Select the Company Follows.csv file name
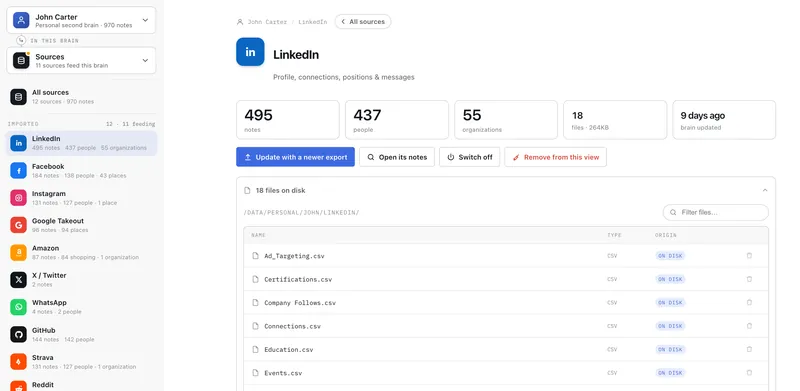This screenshot has width=800, height=391. [x=300, y=303]
